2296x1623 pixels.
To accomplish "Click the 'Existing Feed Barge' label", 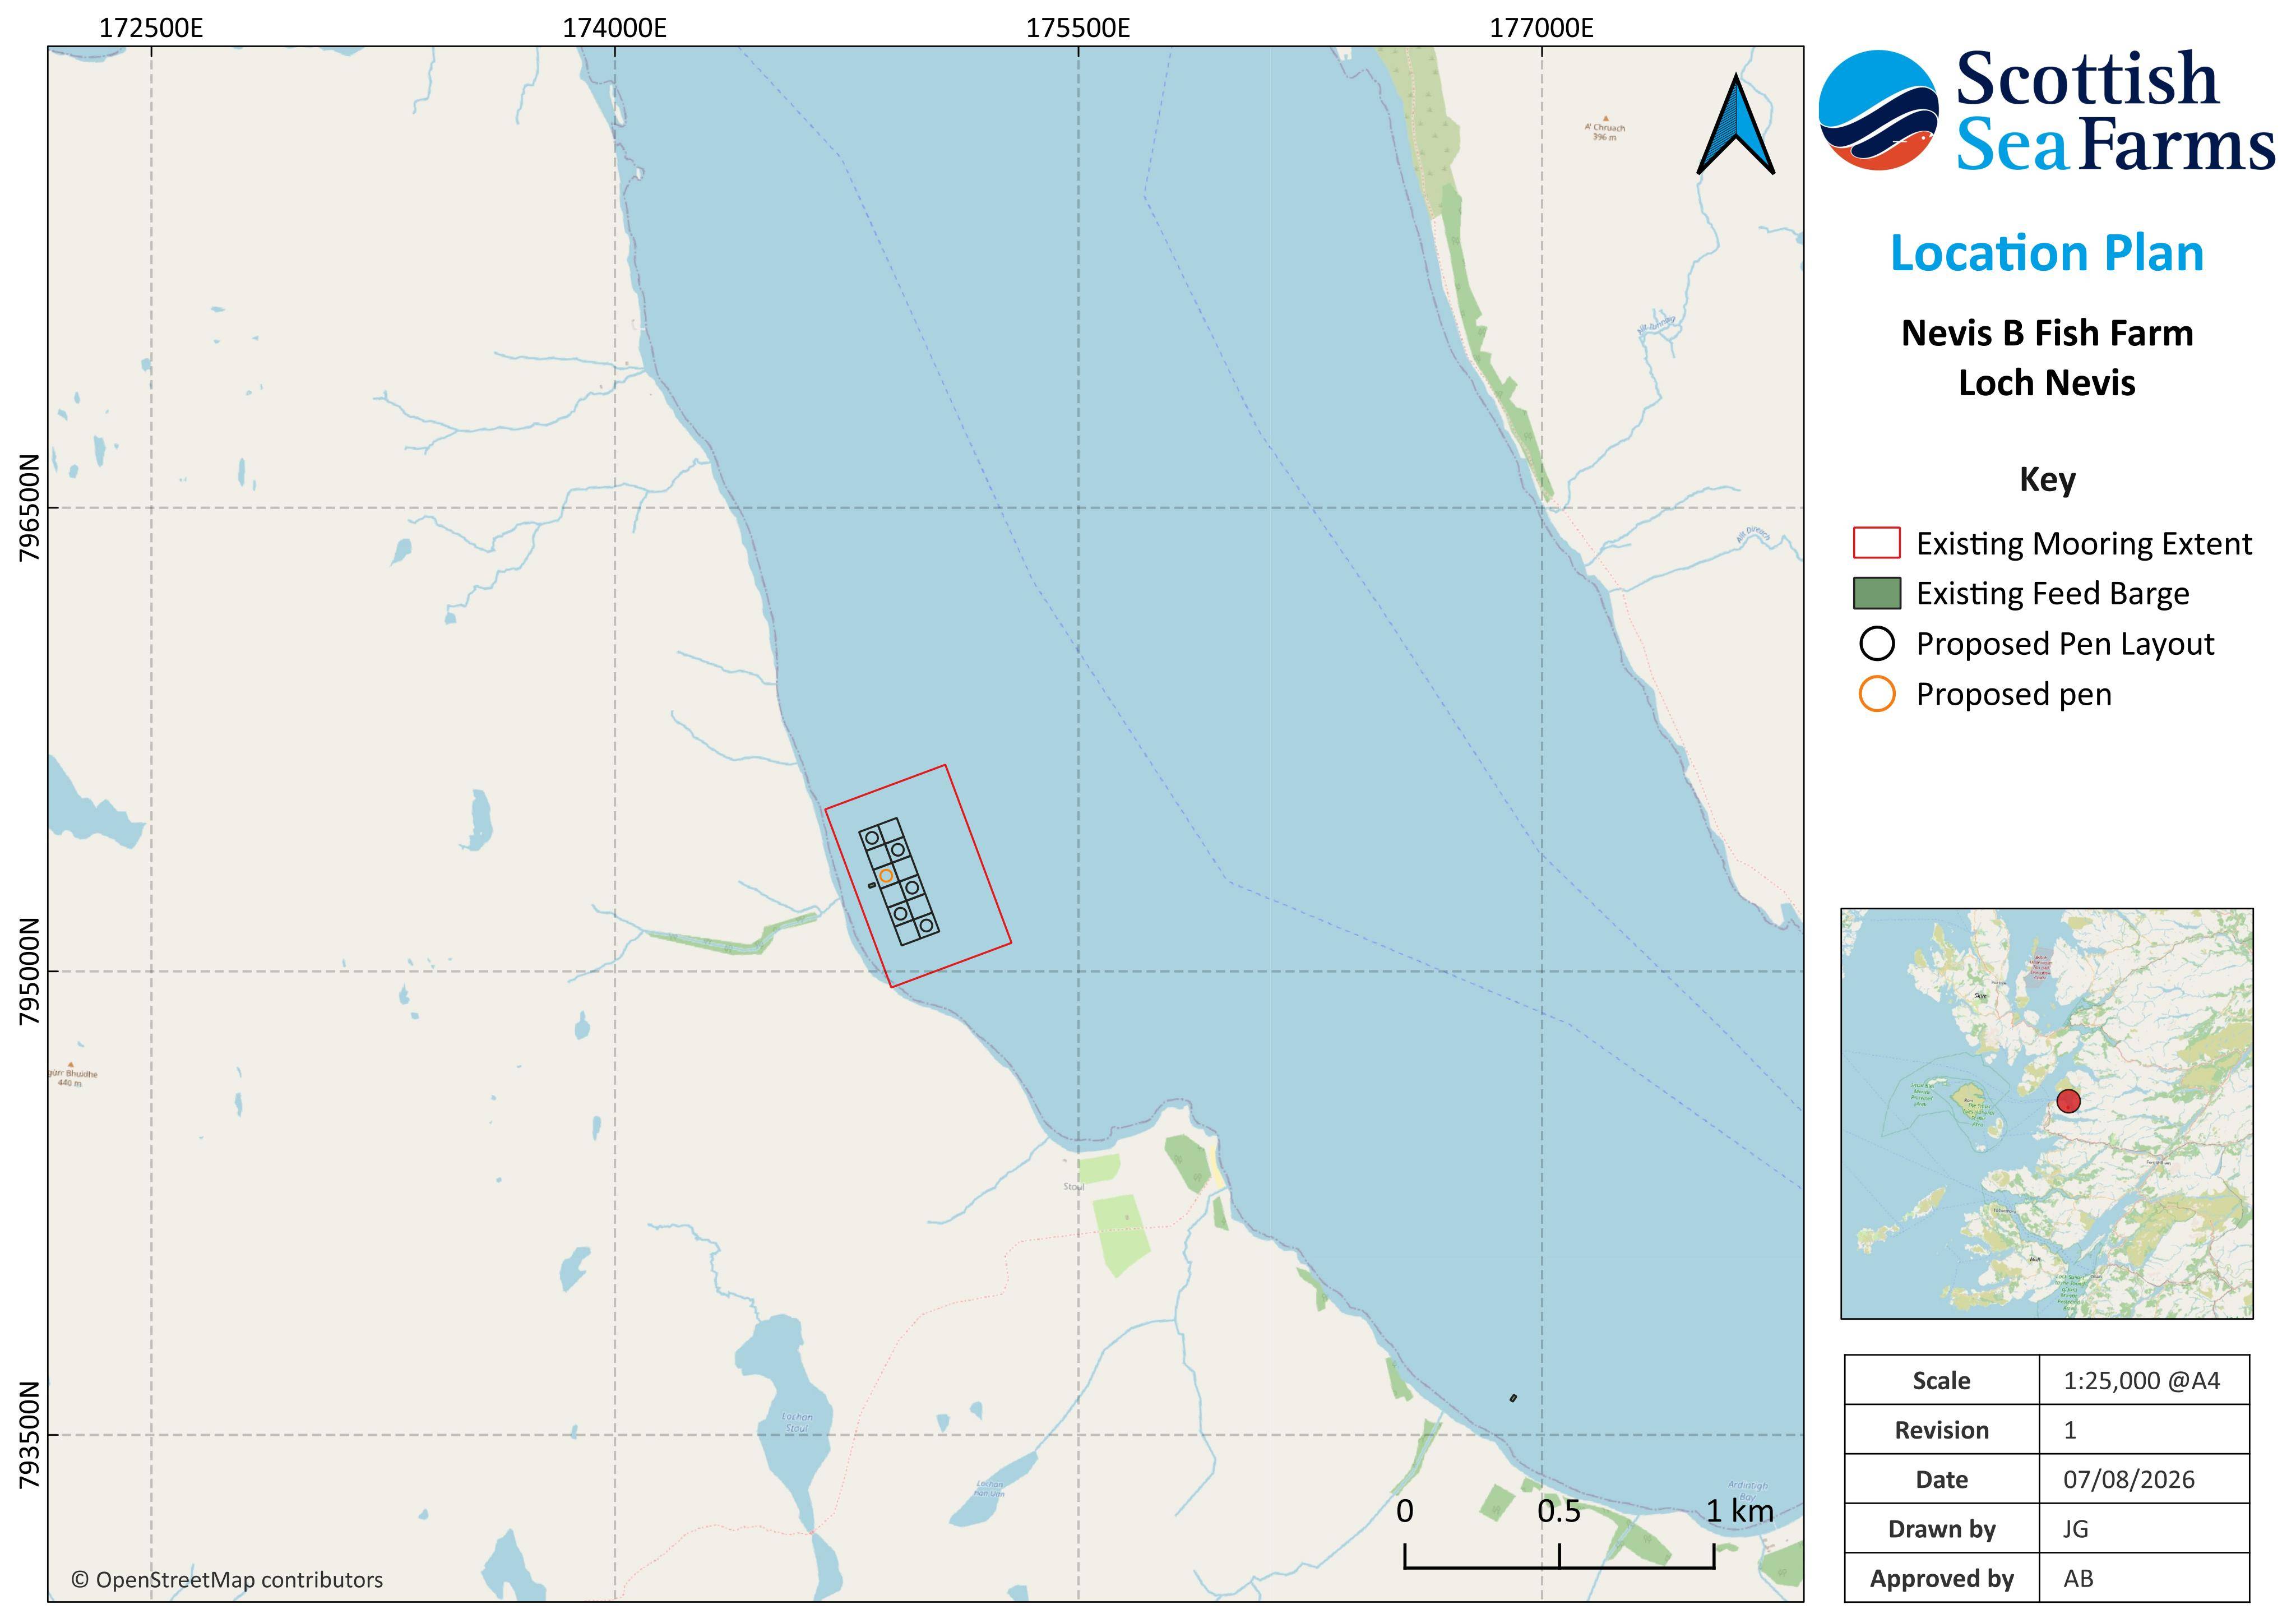I will click(x=2052, y=594).
